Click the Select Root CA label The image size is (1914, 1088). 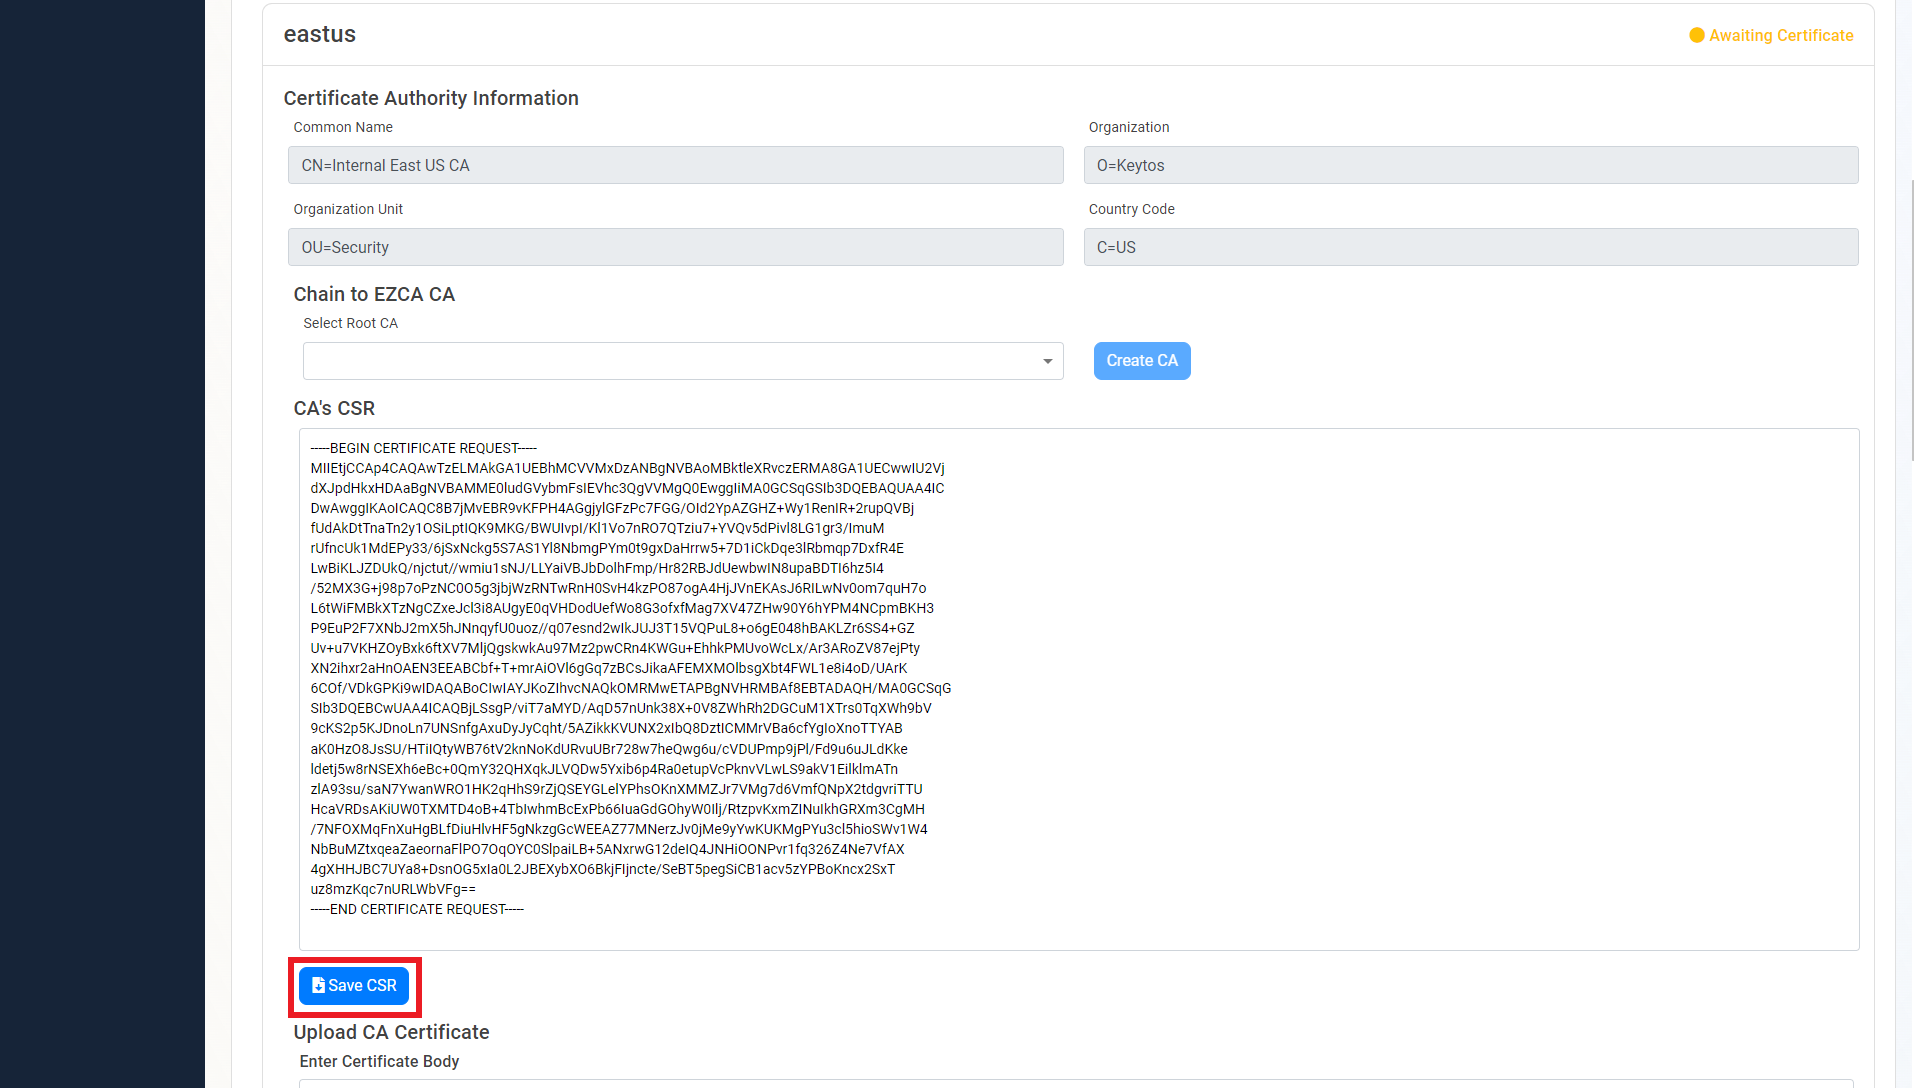pos(350,323)
